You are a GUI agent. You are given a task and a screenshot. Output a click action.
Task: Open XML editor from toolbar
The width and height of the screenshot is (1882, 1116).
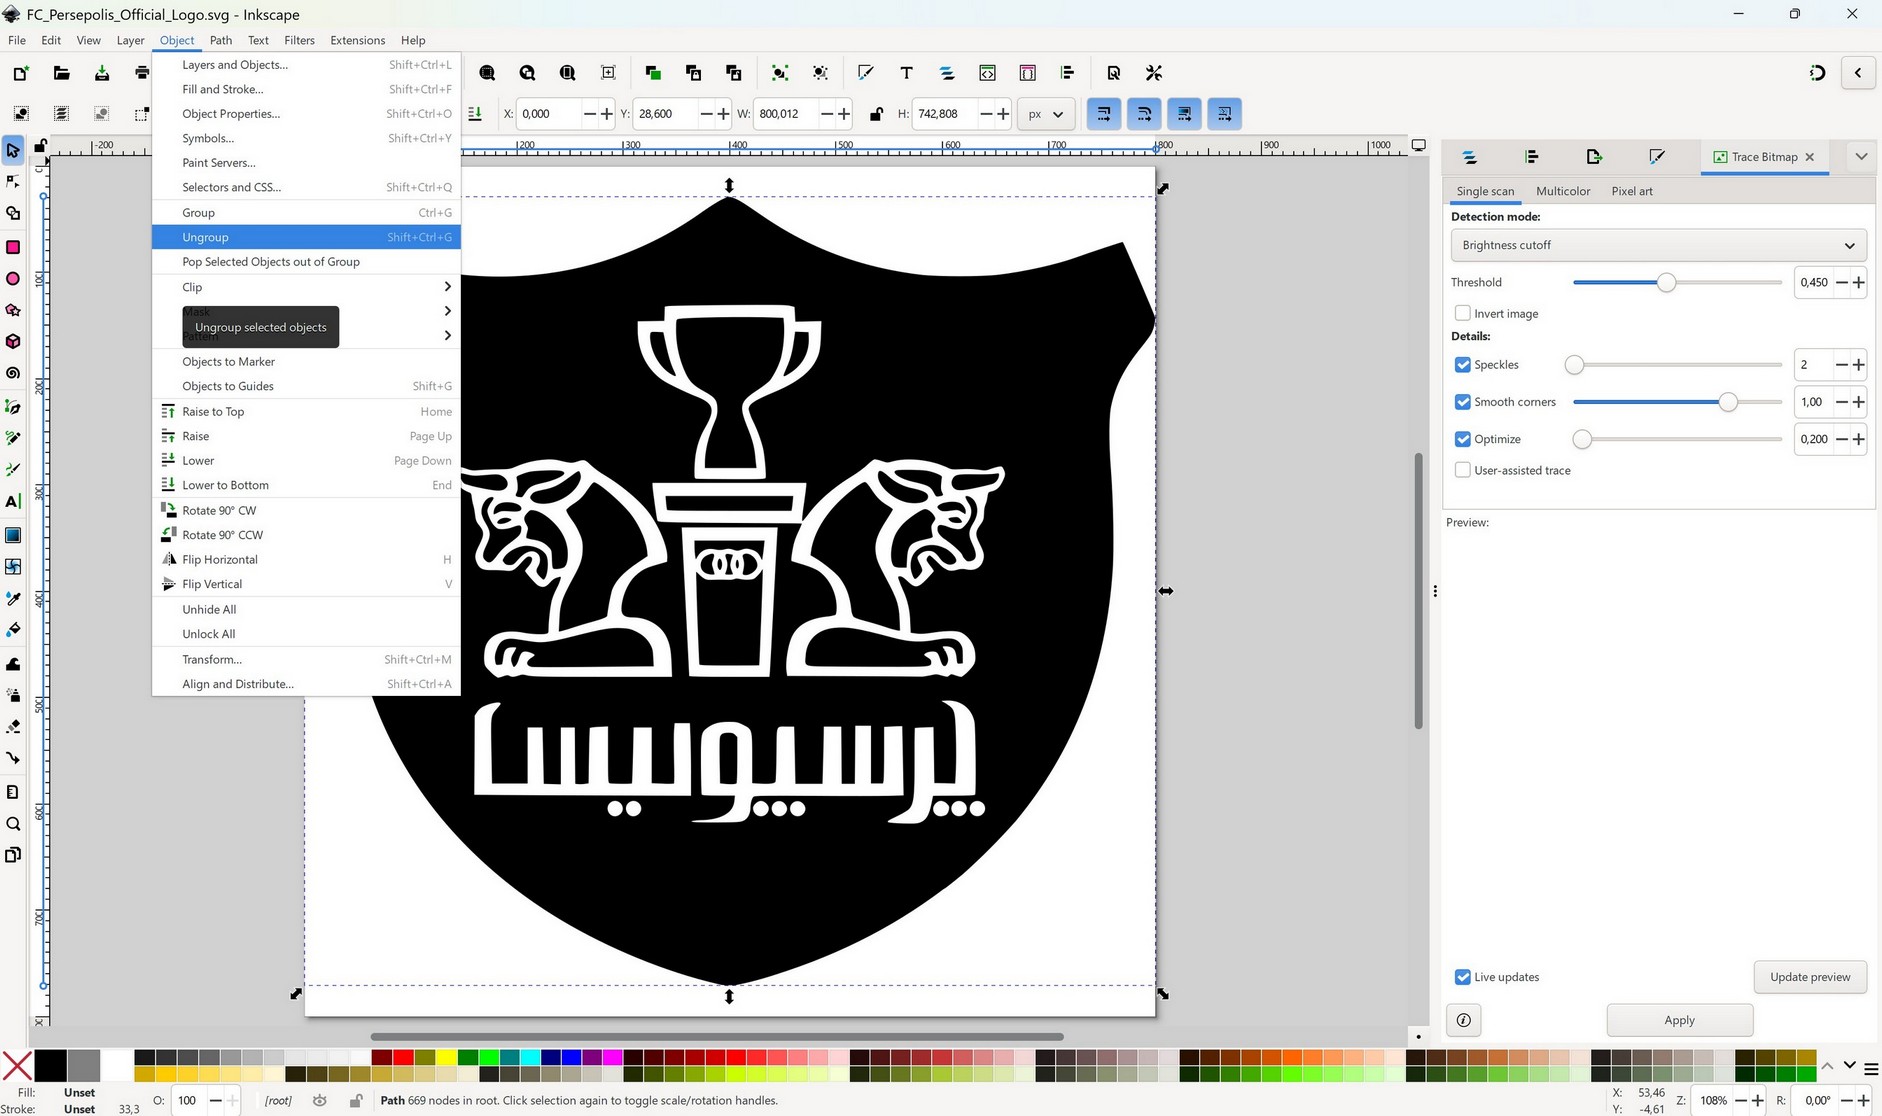[x=987, y=73]
